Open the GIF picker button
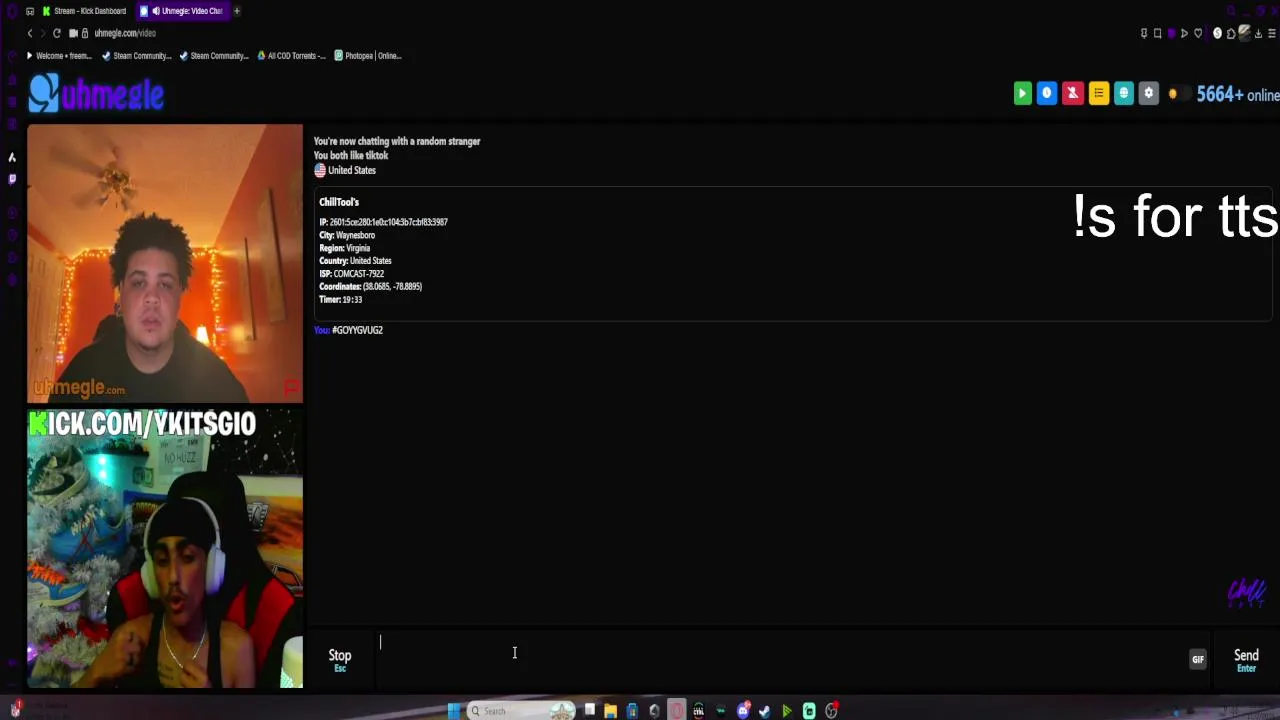Screen dimensions: 1280x720 tap(1197, 659)
